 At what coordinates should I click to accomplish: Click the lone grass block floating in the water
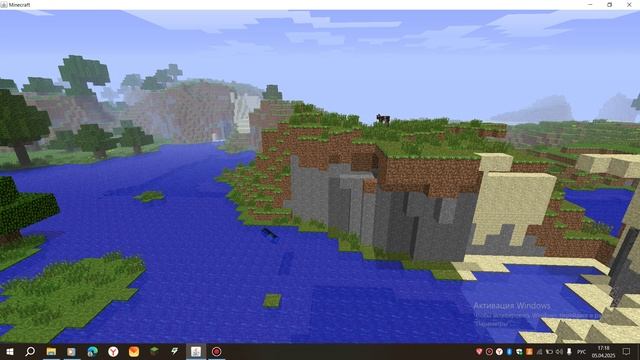[272, 301]
